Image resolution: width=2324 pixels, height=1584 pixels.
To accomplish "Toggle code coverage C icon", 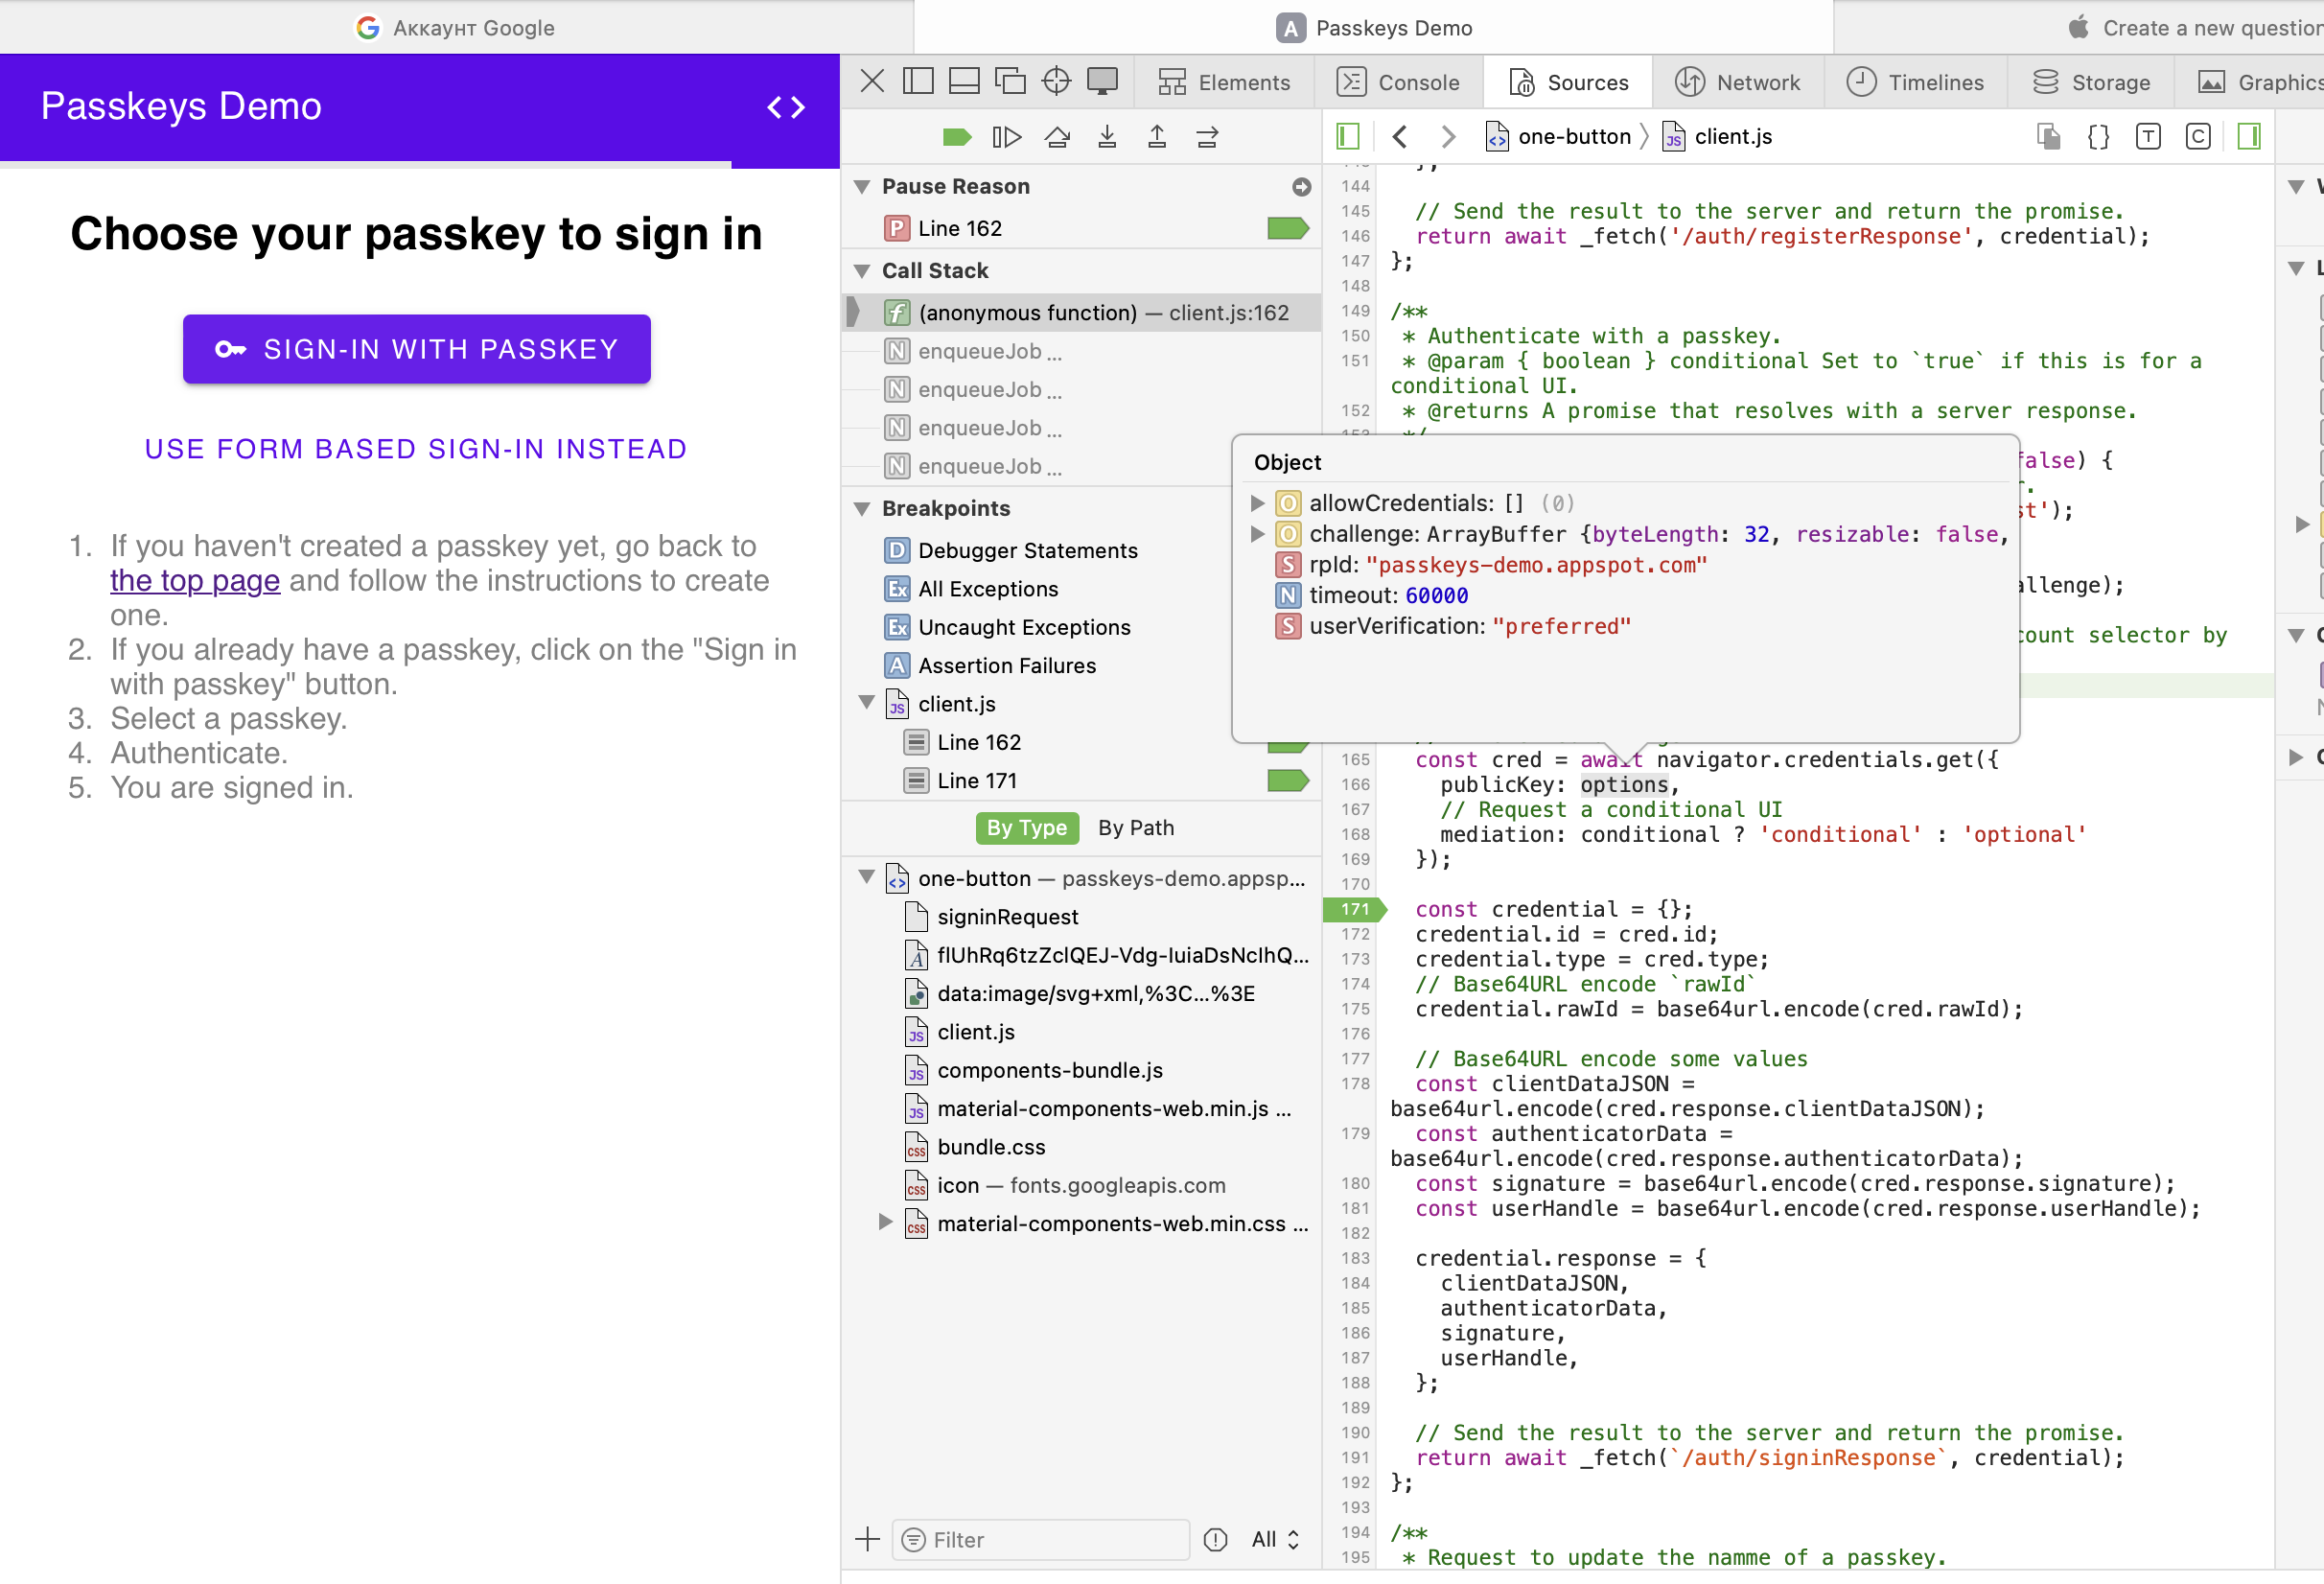I will pyautogui.click(x=2198, y=137).
